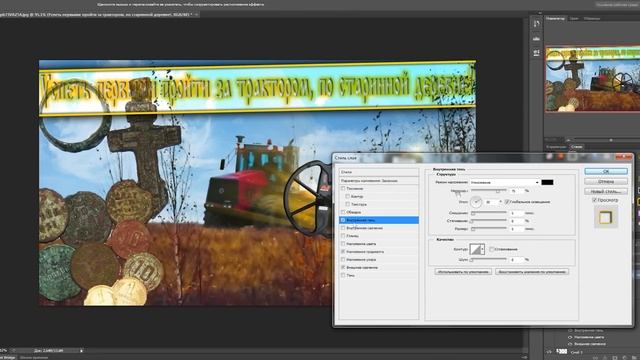Close the document tab with its x

[196, 15]
